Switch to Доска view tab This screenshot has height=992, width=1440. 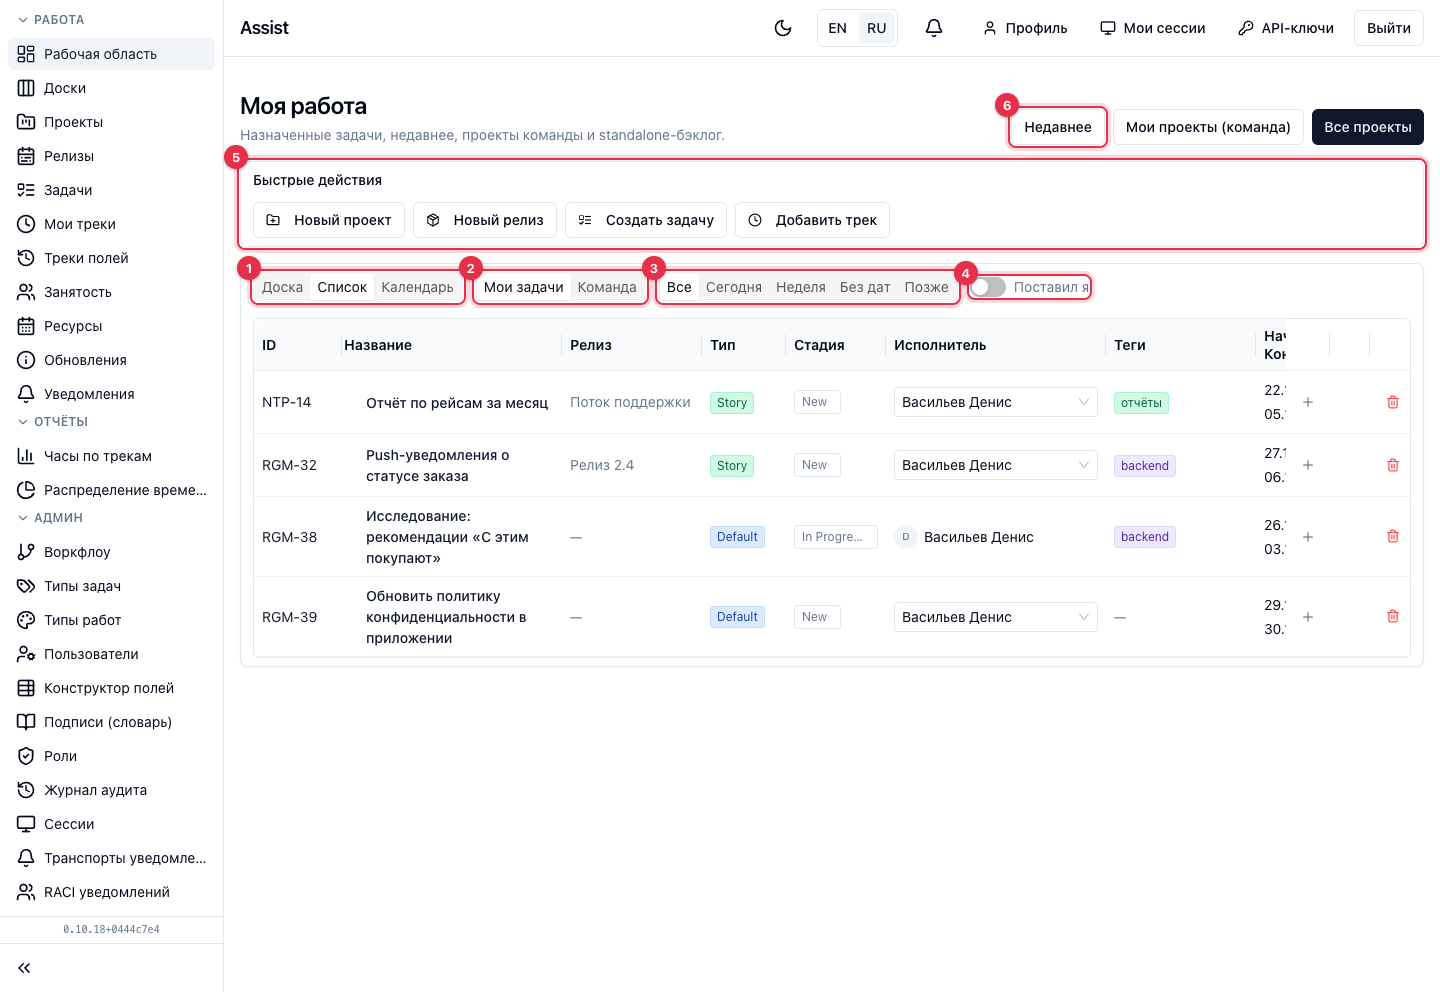click(x=282, y=287)
